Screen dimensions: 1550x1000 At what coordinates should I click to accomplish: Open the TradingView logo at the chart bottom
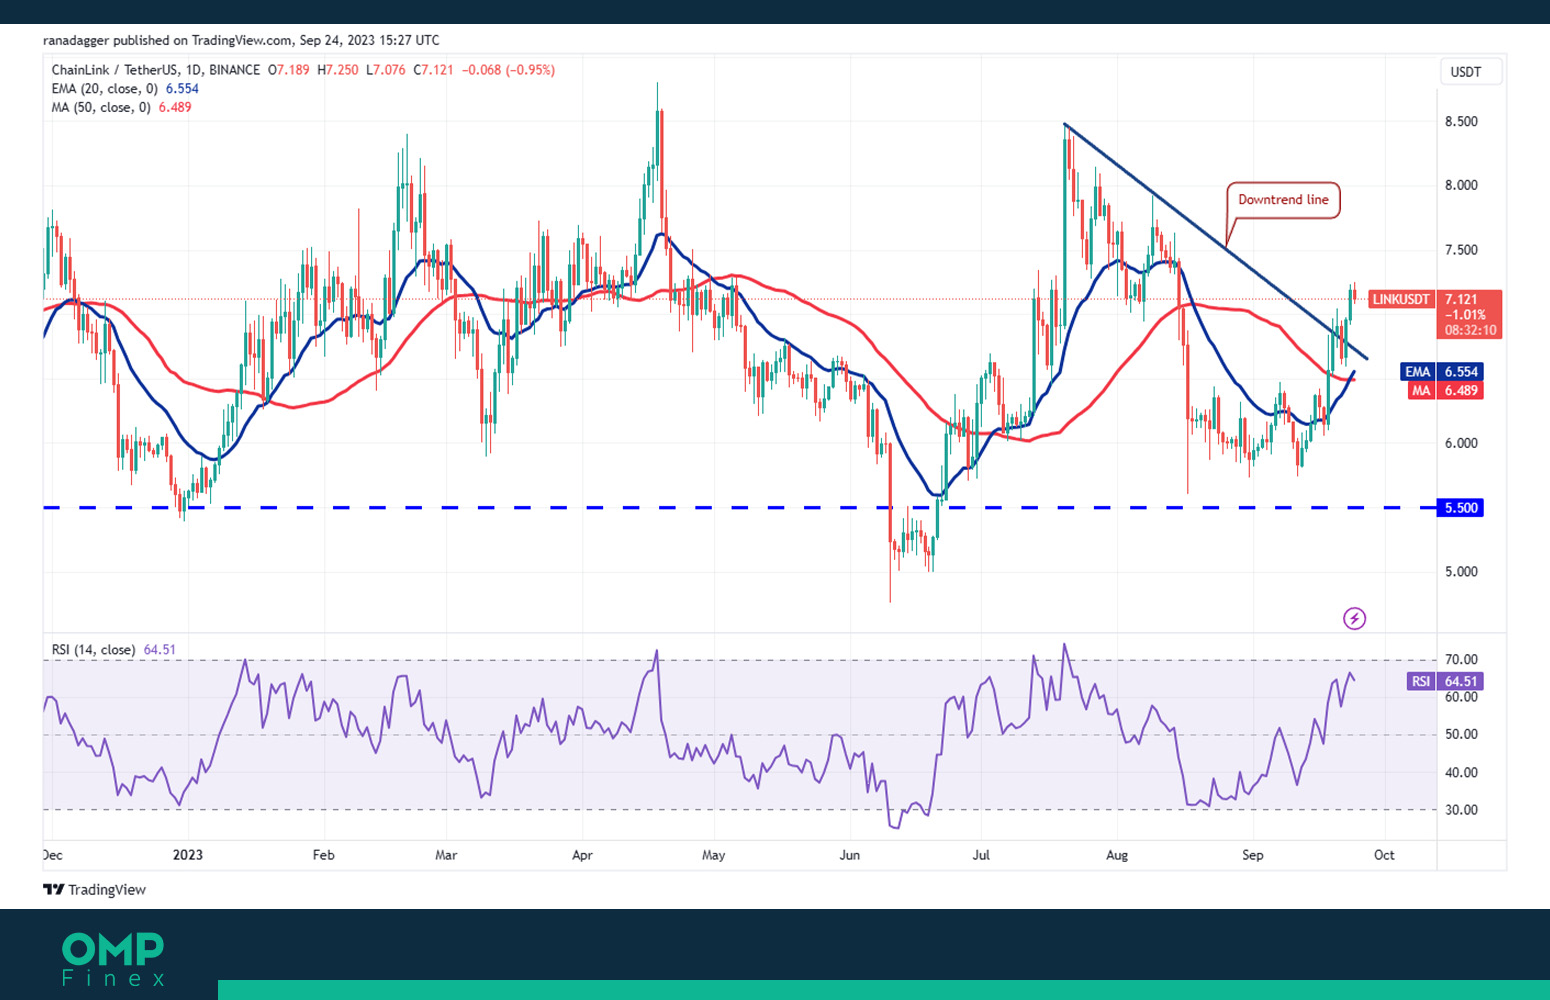94,890
